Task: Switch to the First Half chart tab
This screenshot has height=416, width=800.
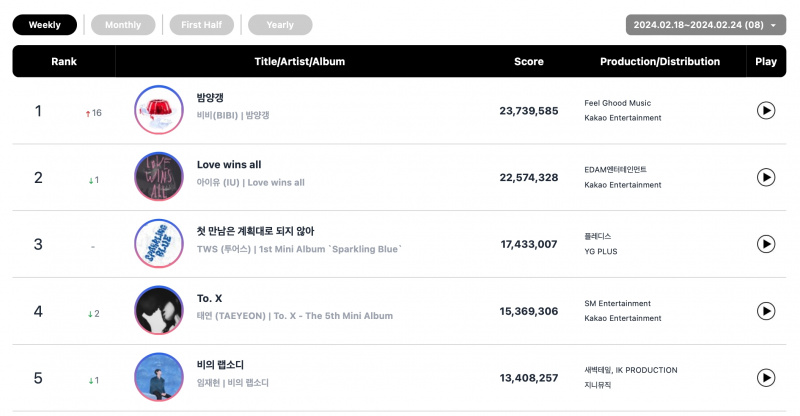Action: pos(202,25)
